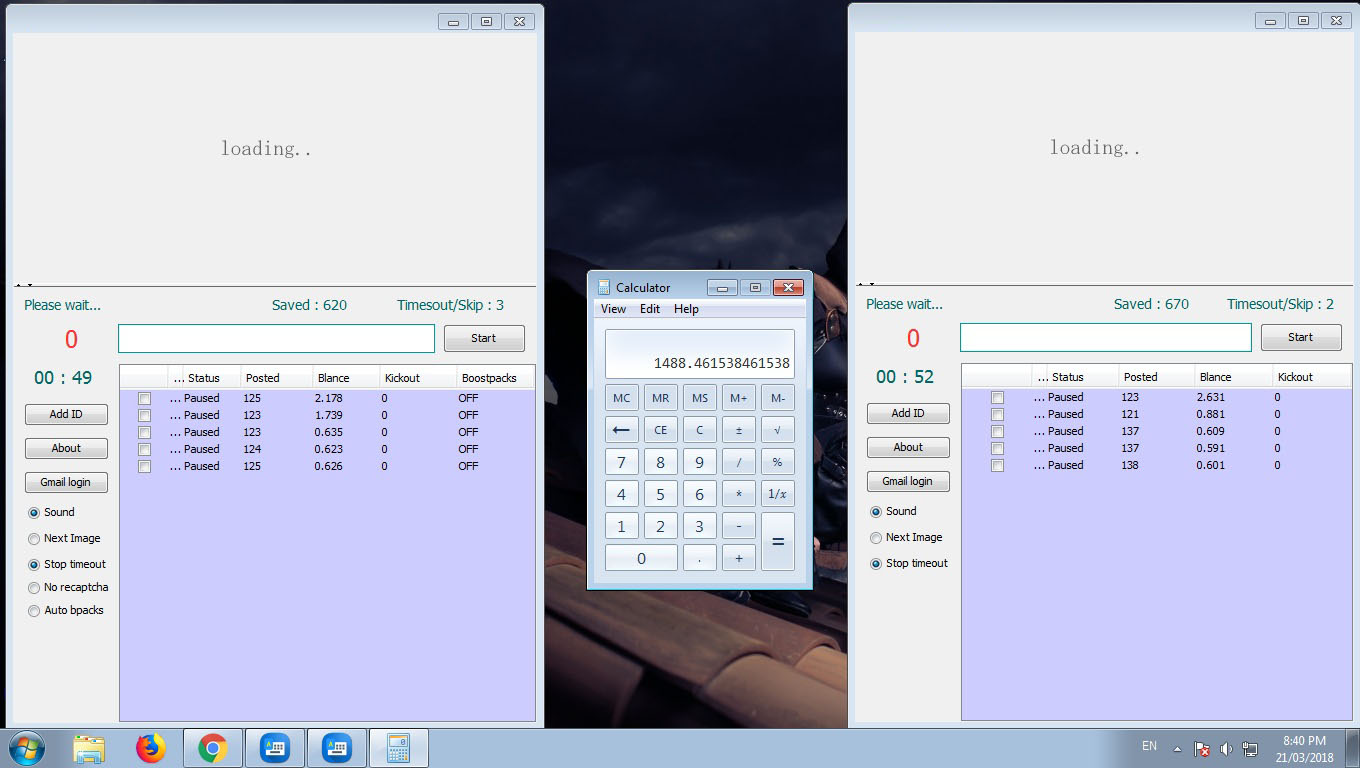Click the volume speaker tray icon
Image resolution: width=1360 pixels, height=768 pixels.
pos(1226,749)
